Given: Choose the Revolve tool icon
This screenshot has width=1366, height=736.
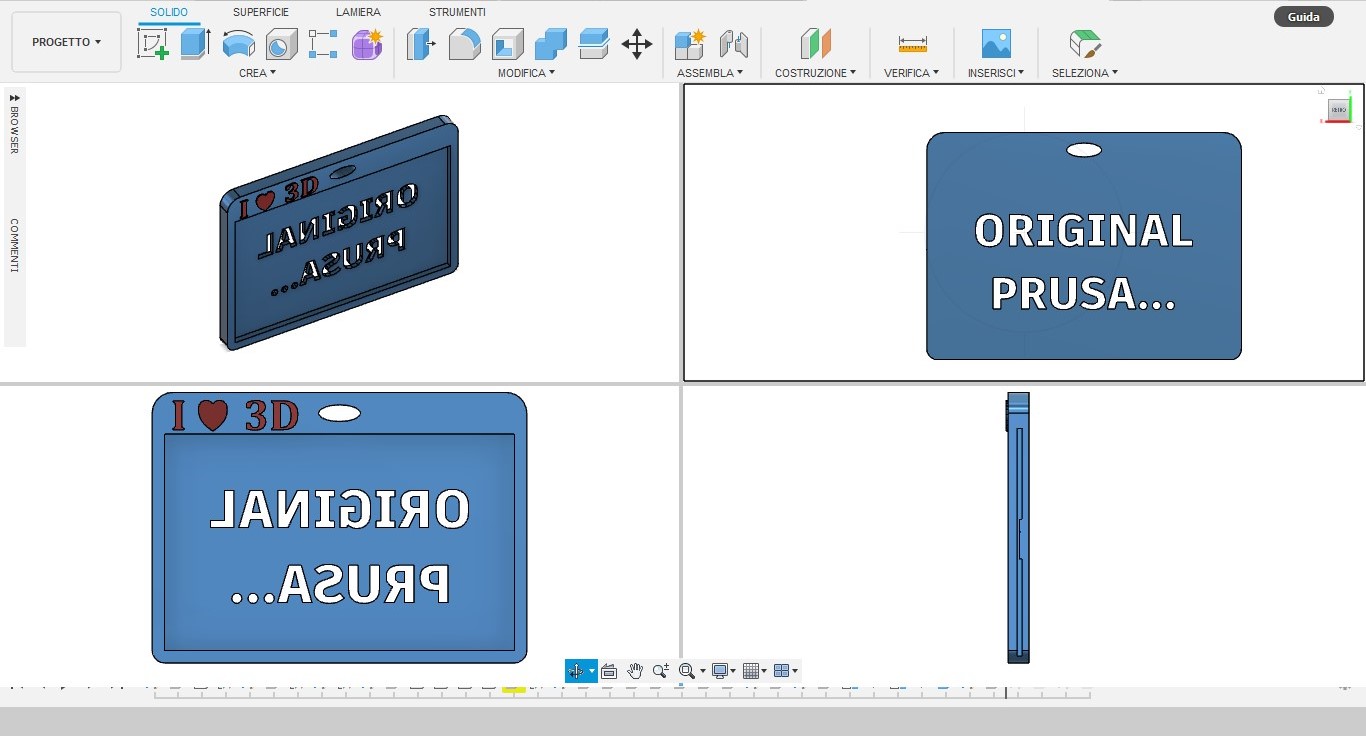Looking at the screenshot, I should click(238, 44).
